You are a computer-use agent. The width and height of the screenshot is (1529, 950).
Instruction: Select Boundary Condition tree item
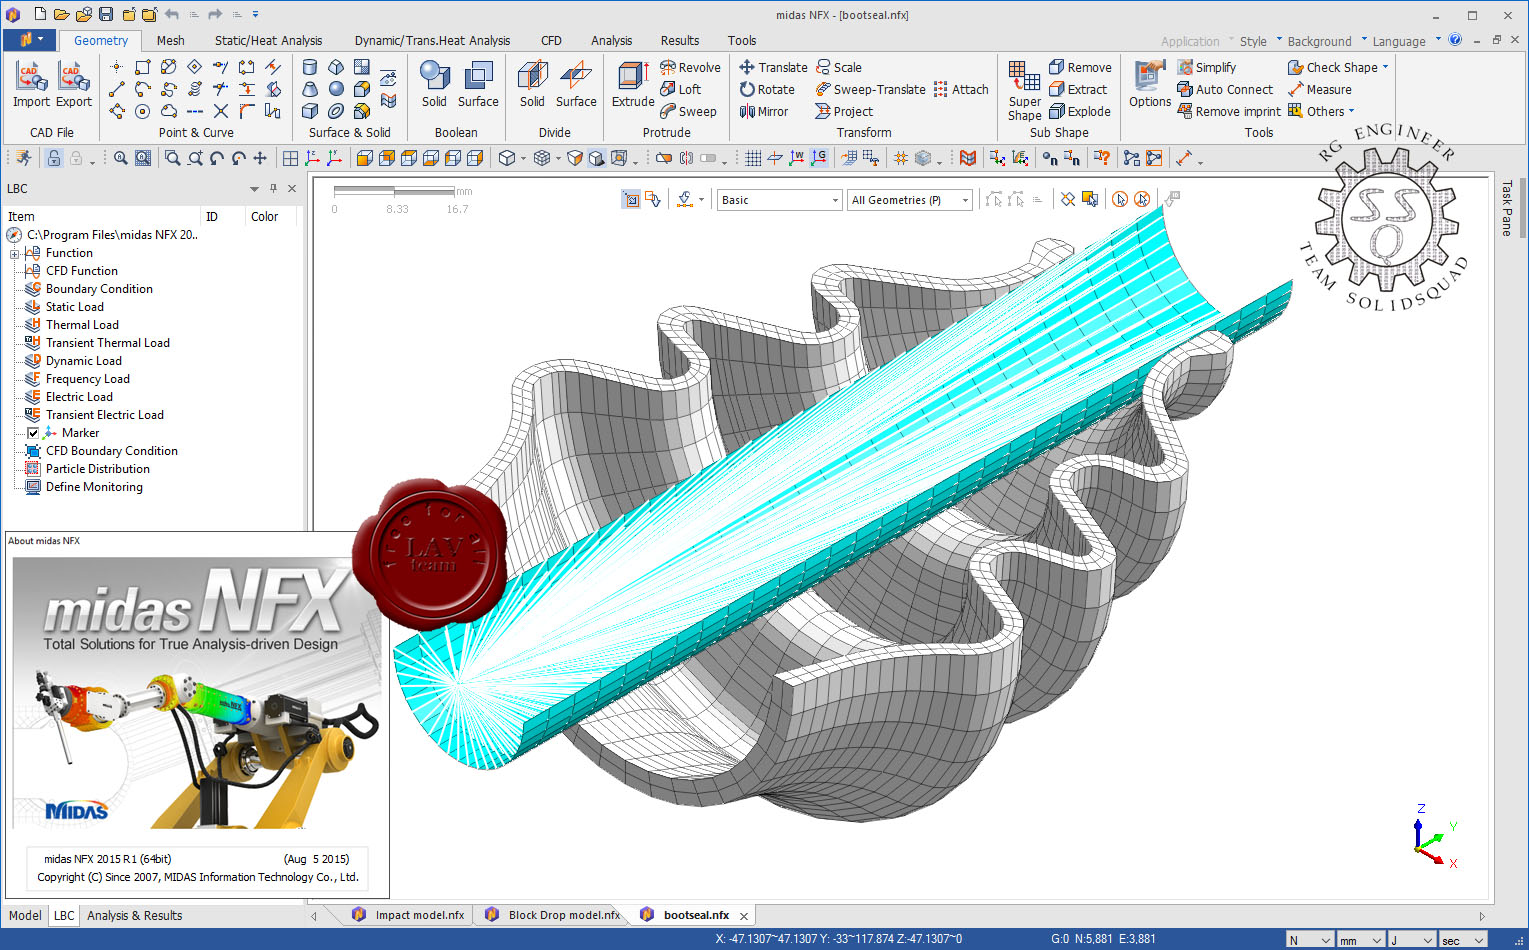coord(99,289)
